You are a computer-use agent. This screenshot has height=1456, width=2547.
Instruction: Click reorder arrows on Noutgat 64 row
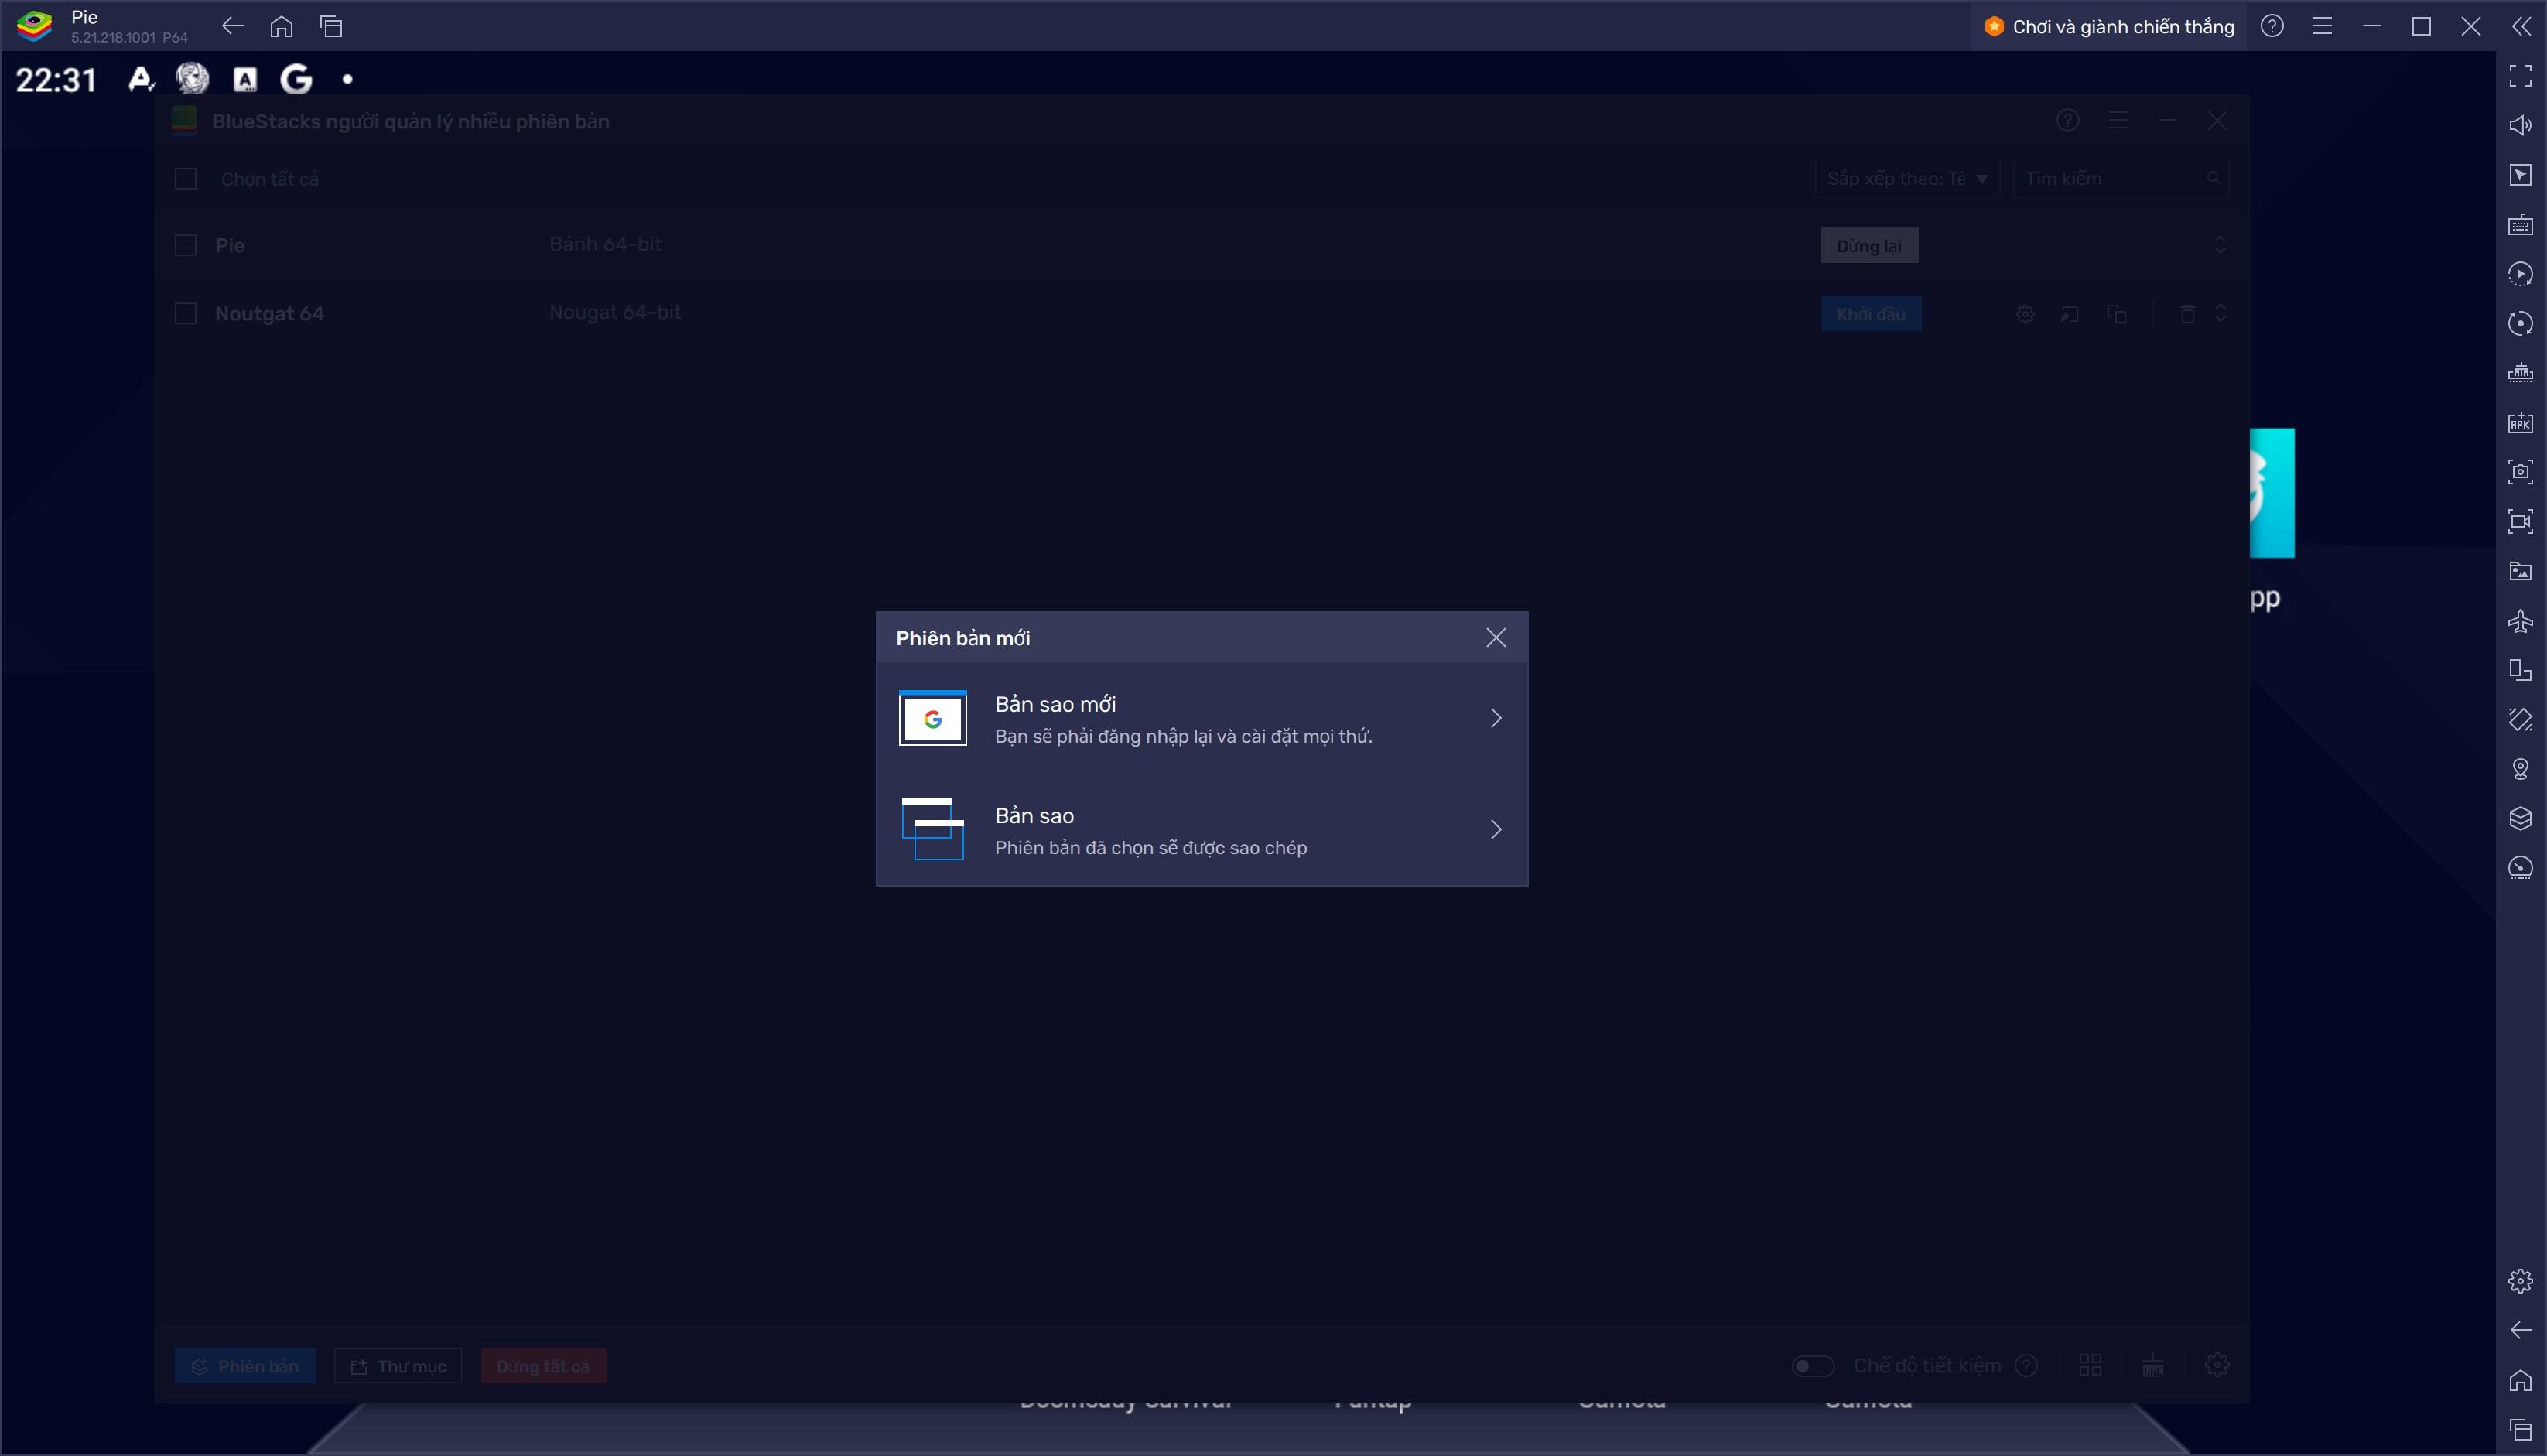pos(2220,313)
